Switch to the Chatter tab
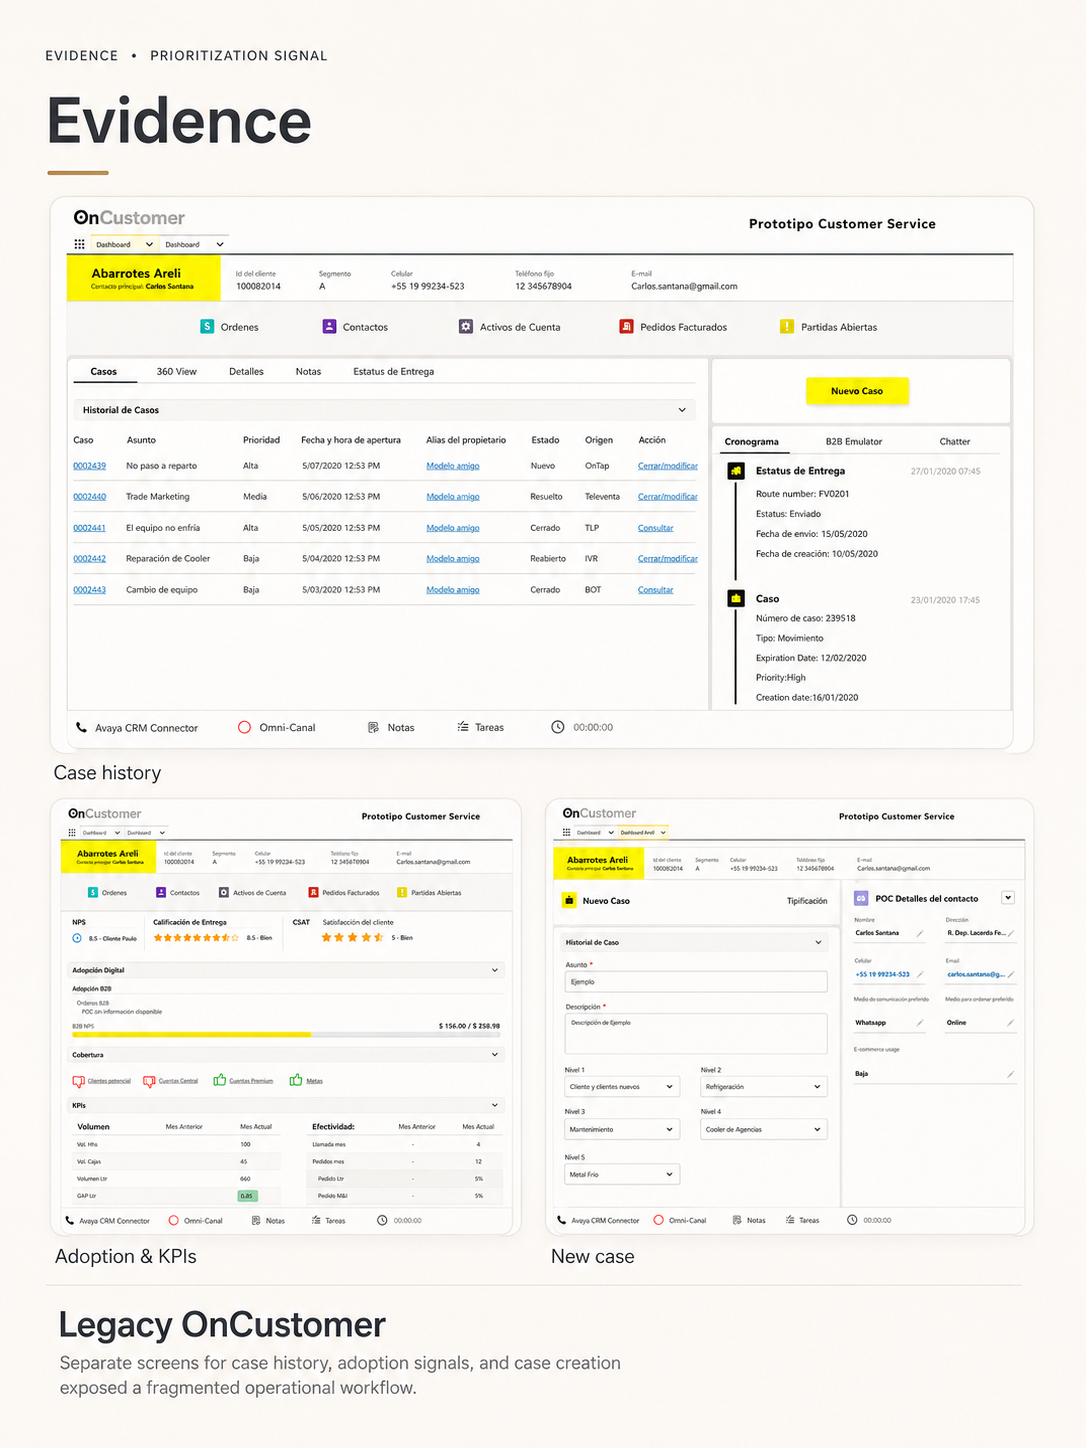 [x=955, y=441]
